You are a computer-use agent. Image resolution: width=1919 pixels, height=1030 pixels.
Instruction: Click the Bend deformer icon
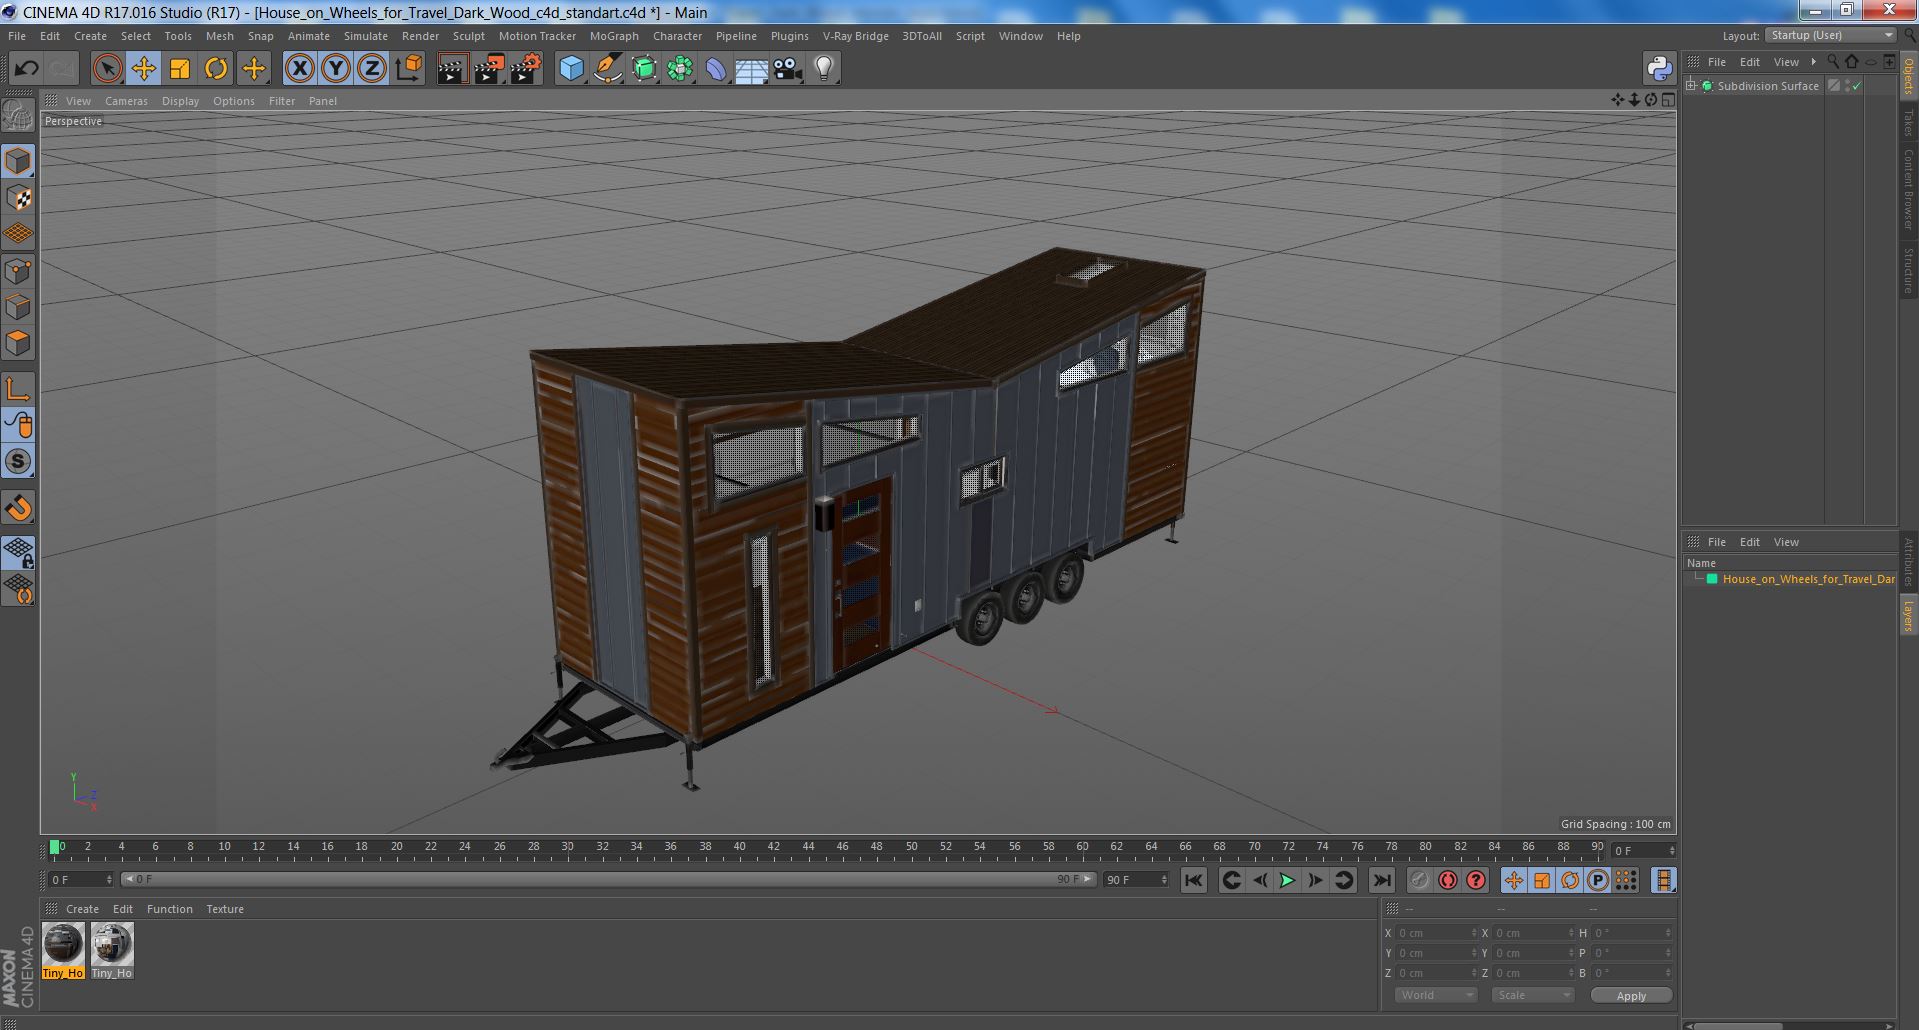[x=716, y=69]
